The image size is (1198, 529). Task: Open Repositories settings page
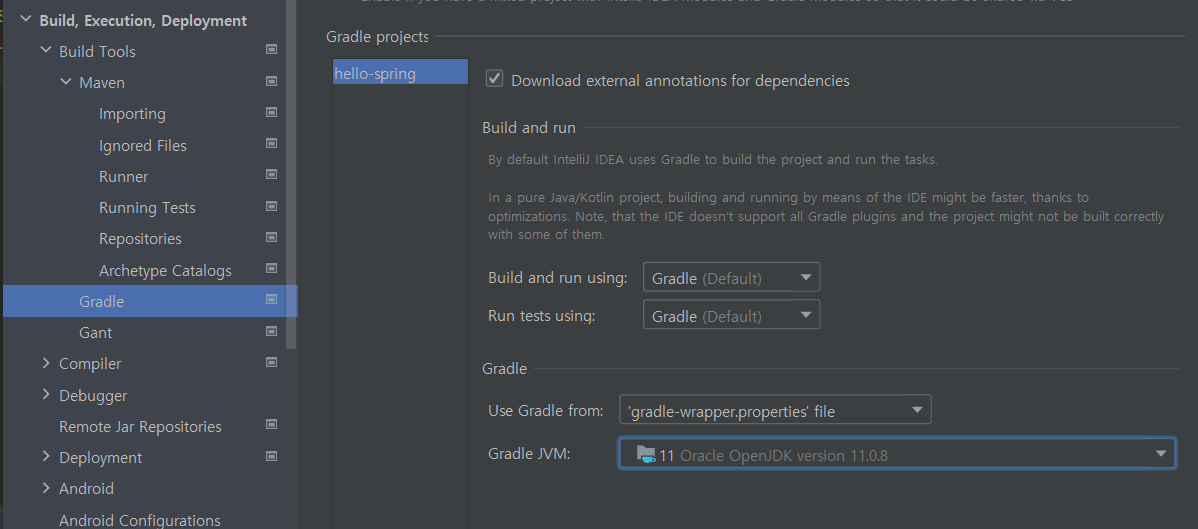(141, 239)
